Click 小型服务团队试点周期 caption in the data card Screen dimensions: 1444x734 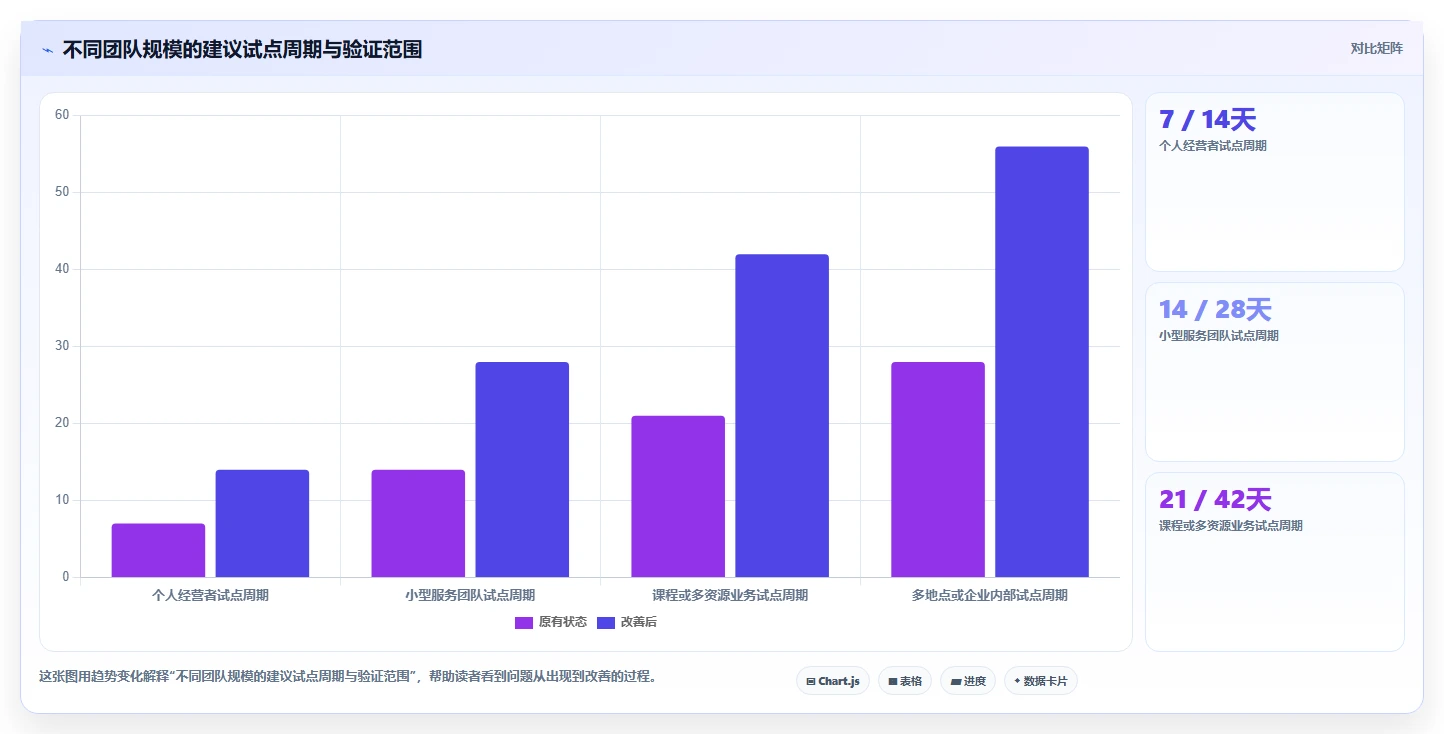[1219, 336]
